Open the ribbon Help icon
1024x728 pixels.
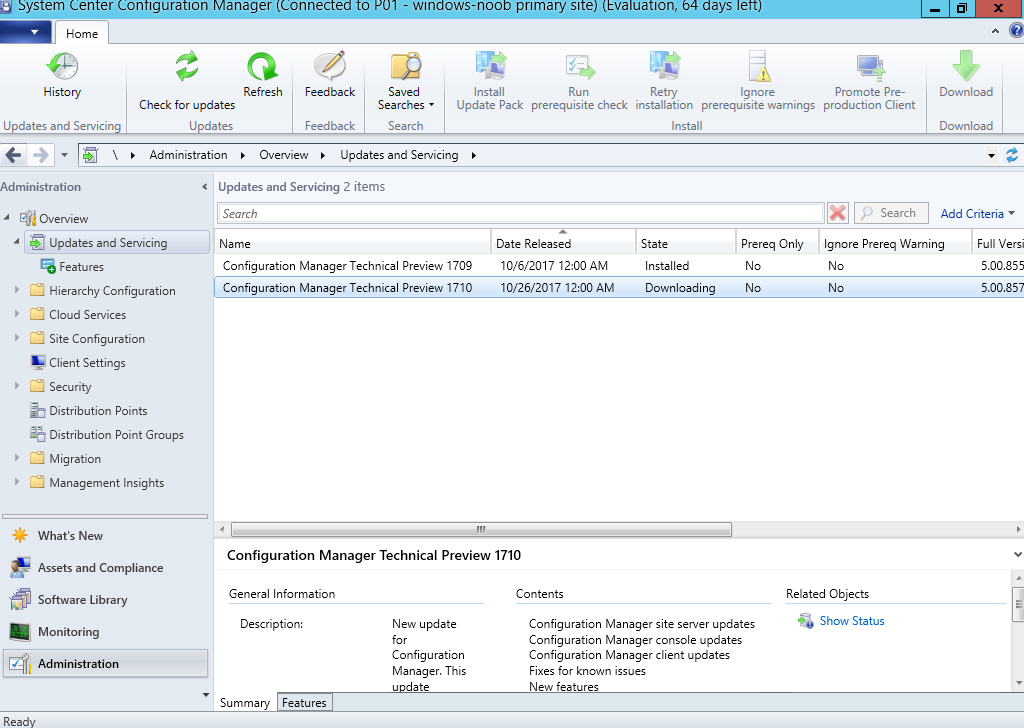click(1016, 31)
